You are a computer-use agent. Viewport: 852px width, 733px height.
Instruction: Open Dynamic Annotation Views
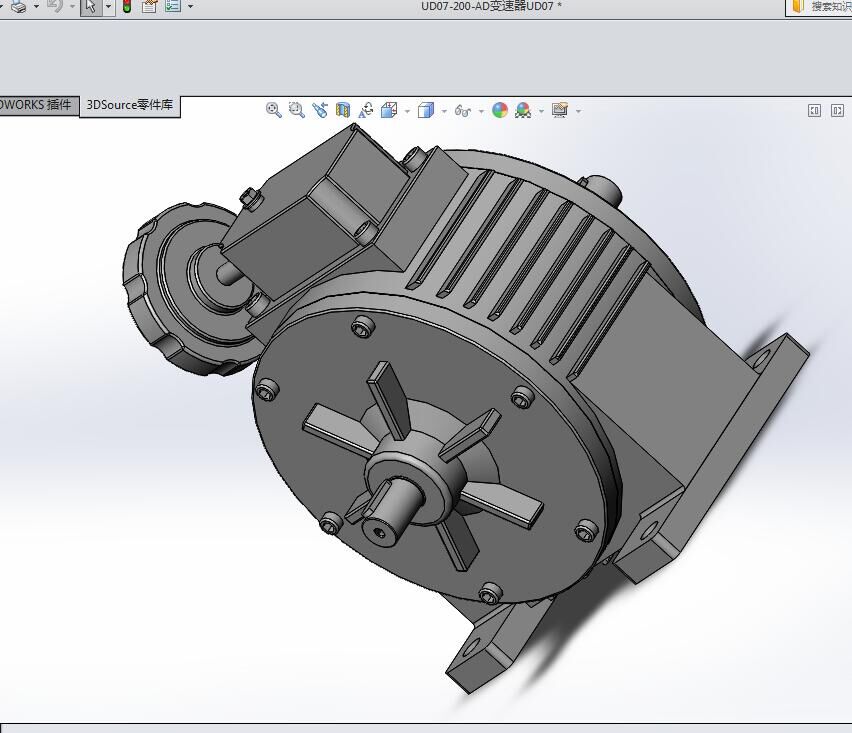click(x=366, y=110)
